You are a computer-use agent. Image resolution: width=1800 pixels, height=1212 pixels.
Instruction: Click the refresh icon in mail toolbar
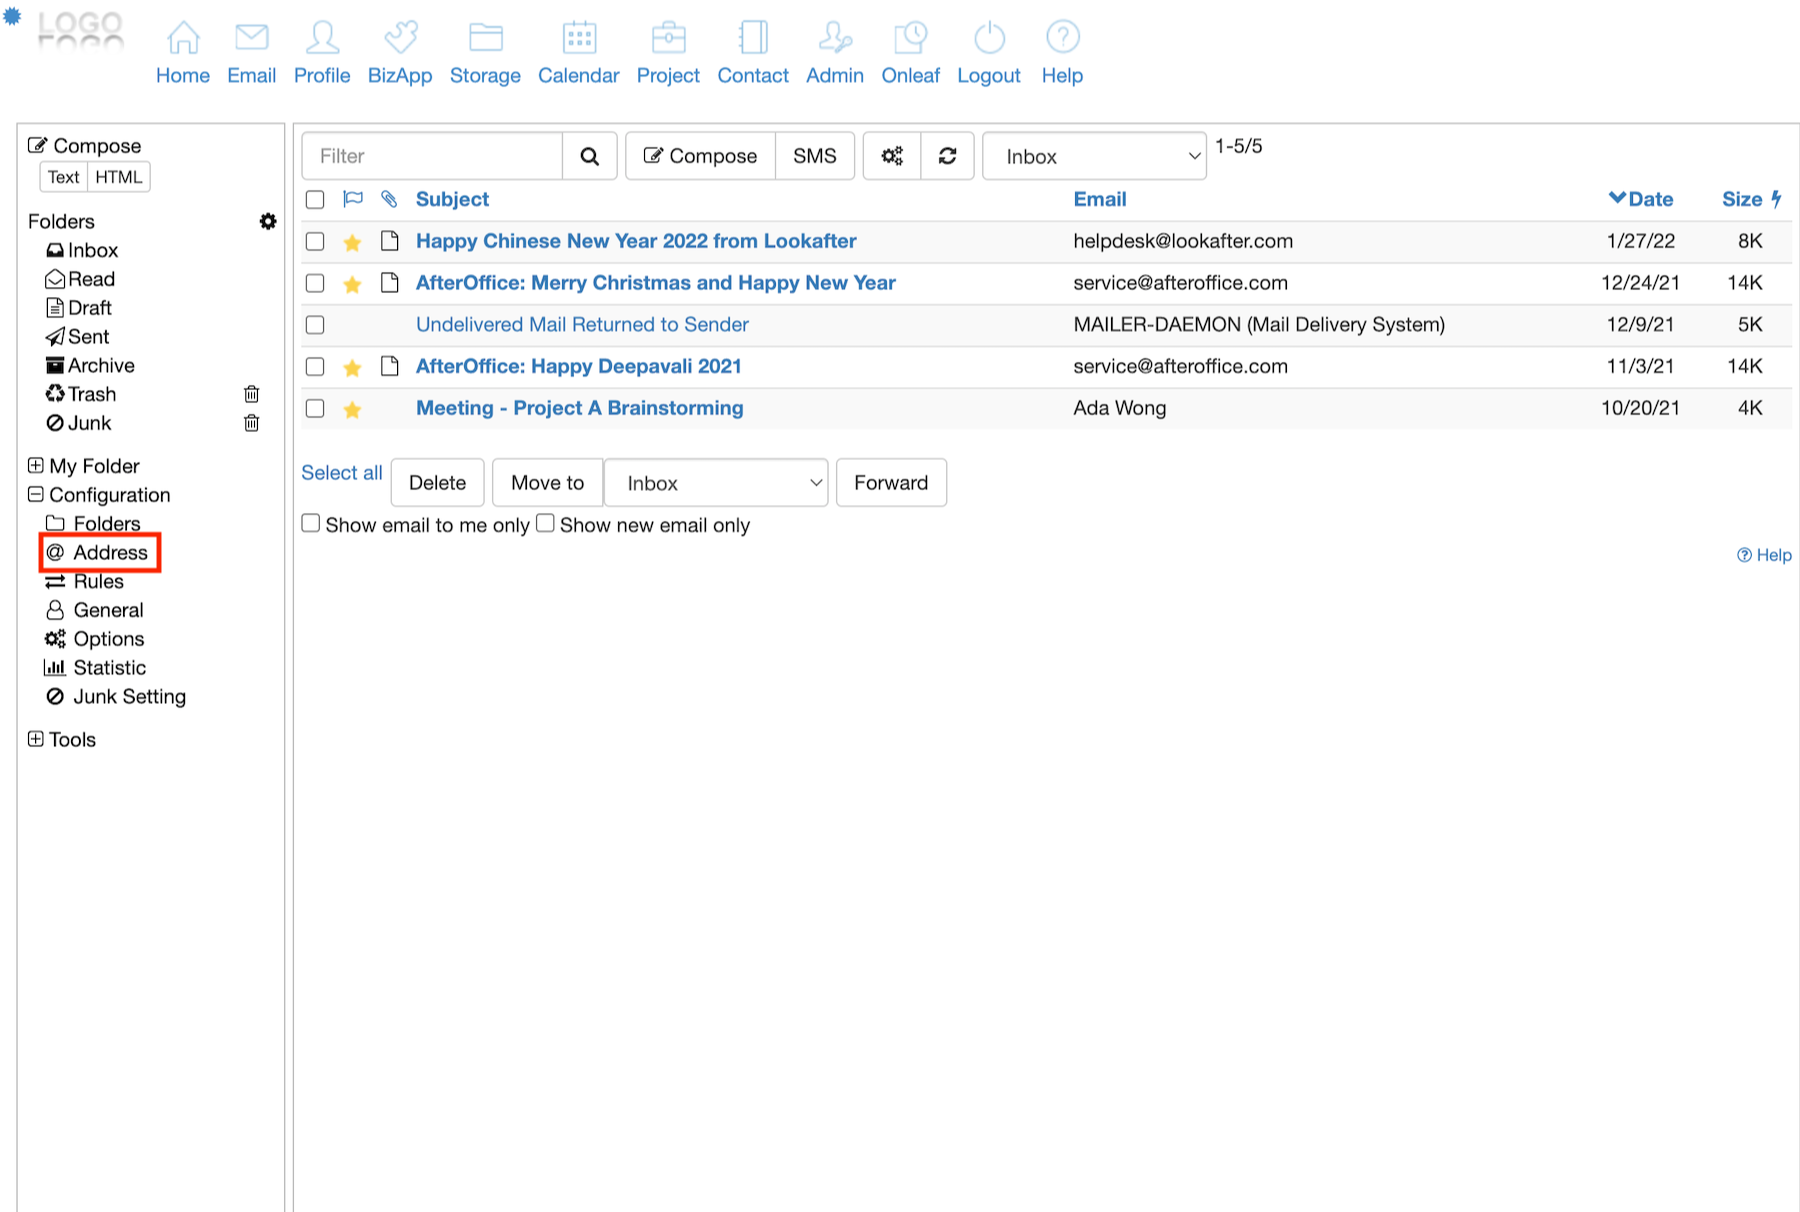click(947, 156)
